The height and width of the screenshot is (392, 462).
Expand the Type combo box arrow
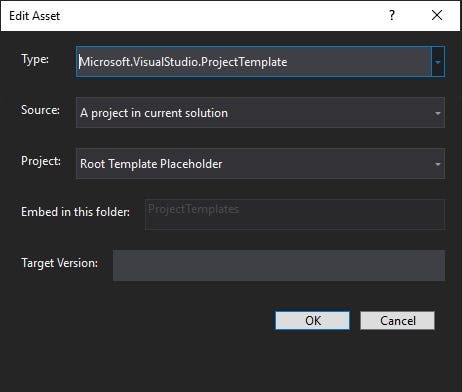coord(438,62)
